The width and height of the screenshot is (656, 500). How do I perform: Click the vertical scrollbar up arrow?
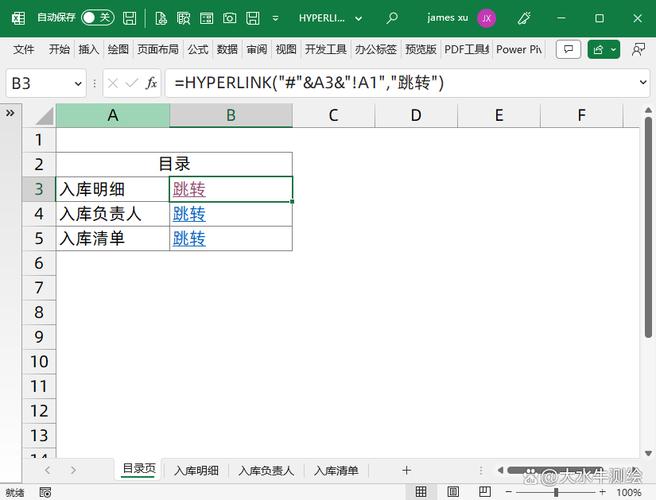[x=648, y=110]
